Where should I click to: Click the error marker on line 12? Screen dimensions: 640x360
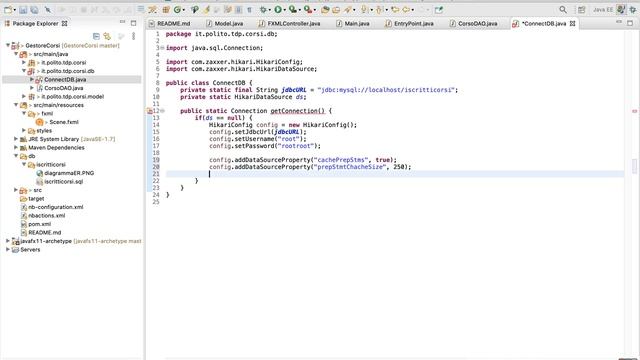tap(149, 111)
